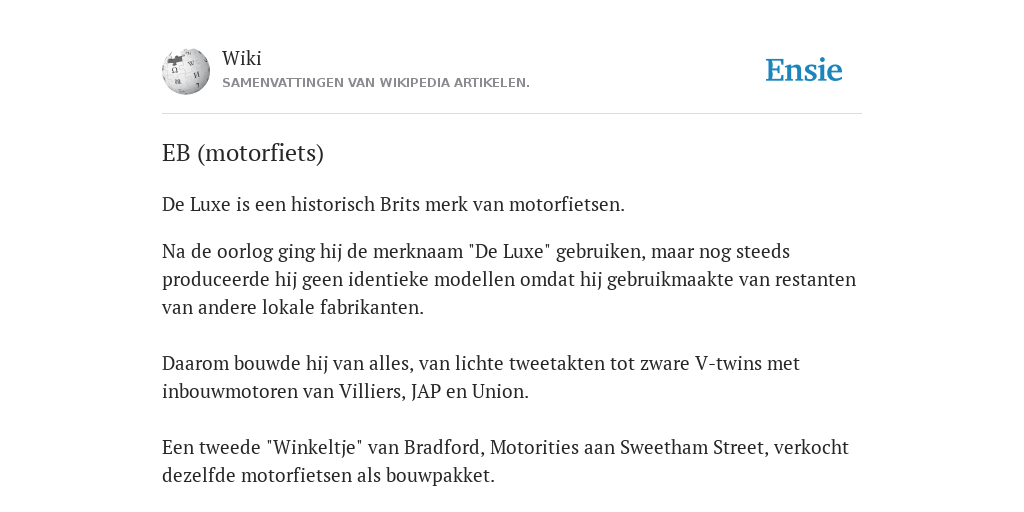
Task: Click the word V-twins in the text
Action: click(728, 364)
